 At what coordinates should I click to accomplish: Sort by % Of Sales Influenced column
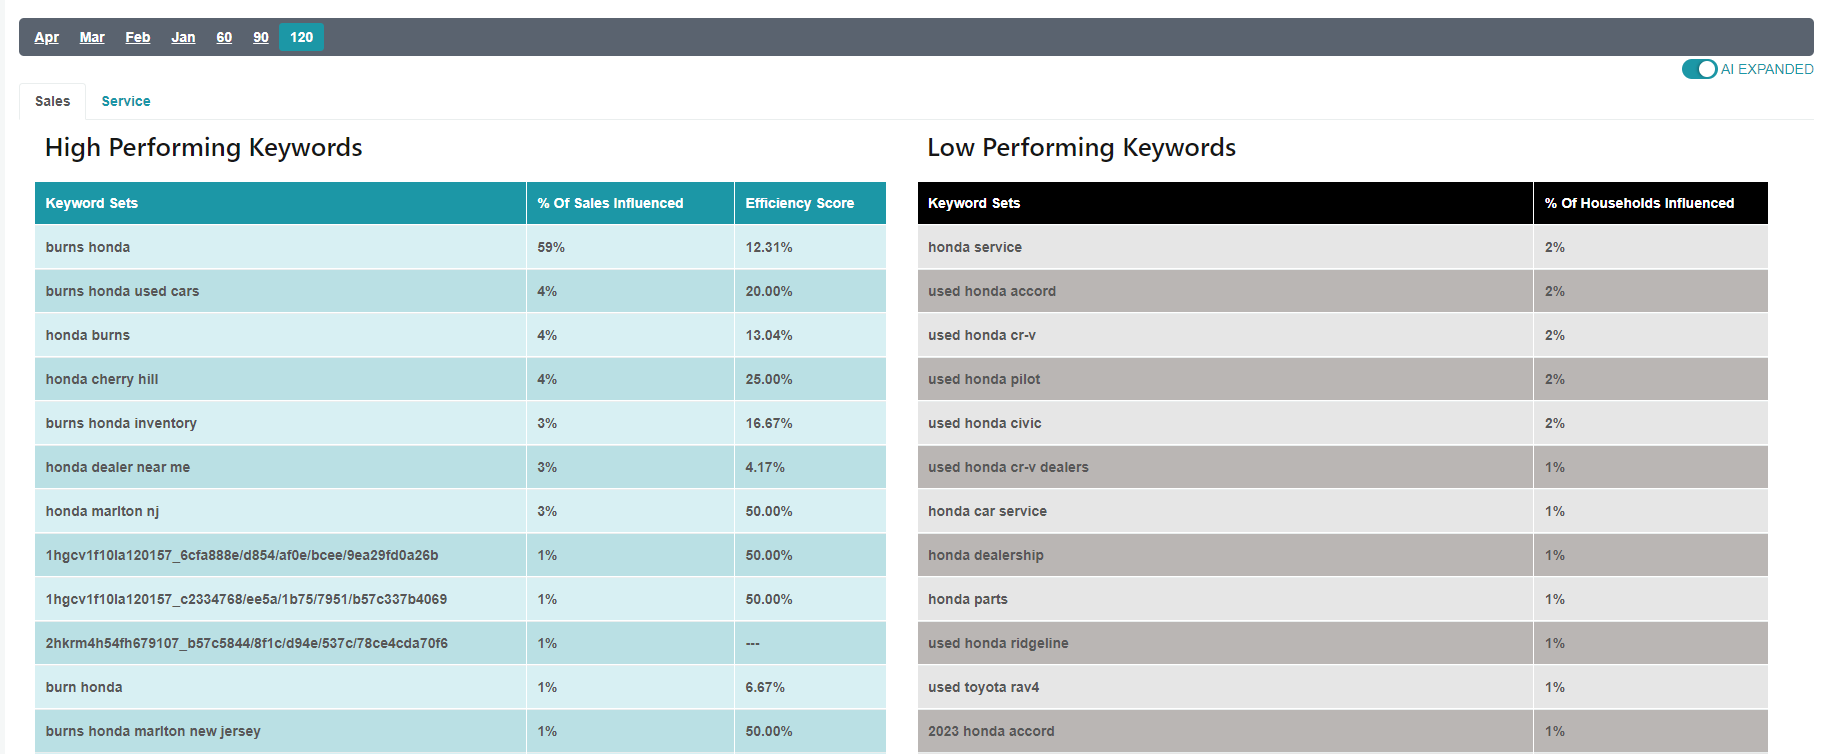coord(610,203)
